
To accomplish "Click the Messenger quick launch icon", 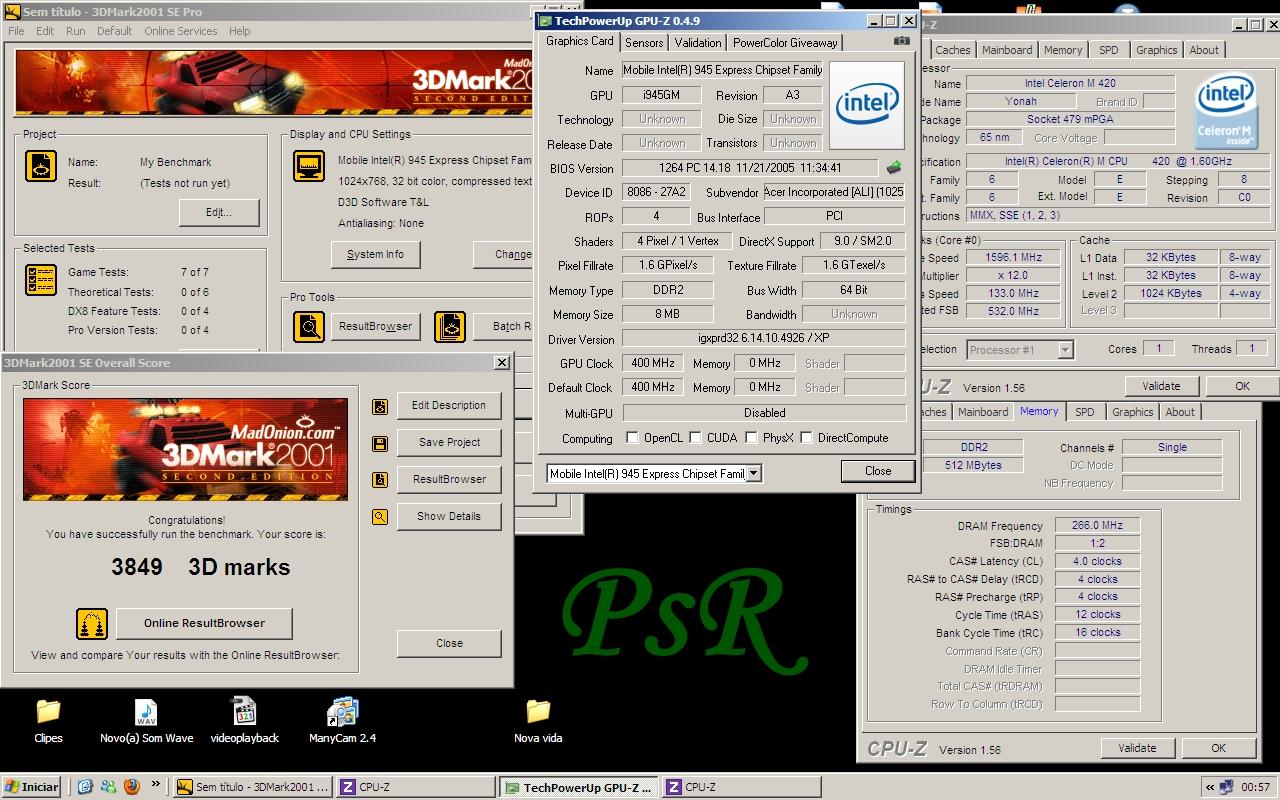I will click(x=108, y=787).
